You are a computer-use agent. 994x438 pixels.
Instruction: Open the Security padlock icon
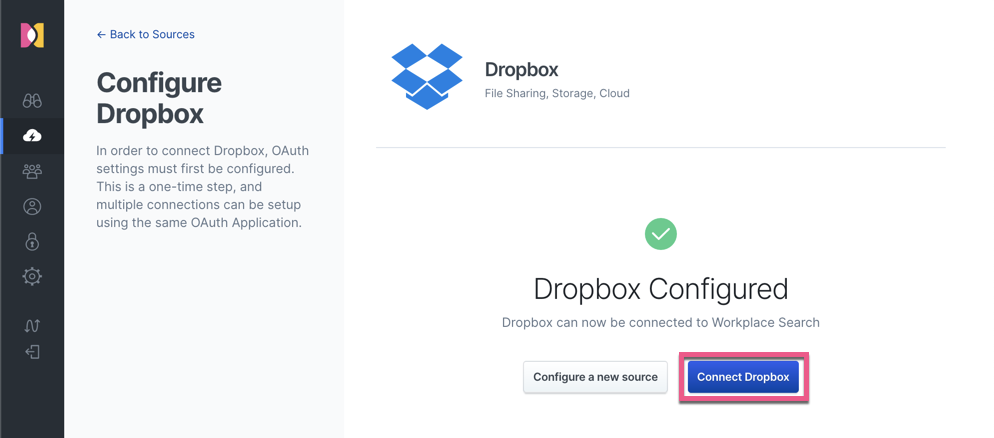pyautogui.click(x=32, y=242)
